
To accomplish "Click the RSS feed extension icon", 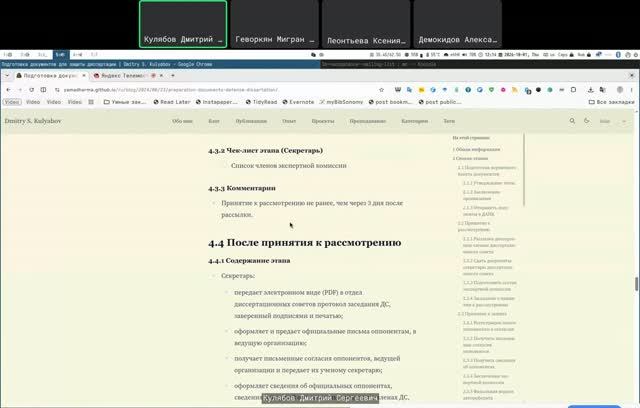I will (x=515, y=90).
